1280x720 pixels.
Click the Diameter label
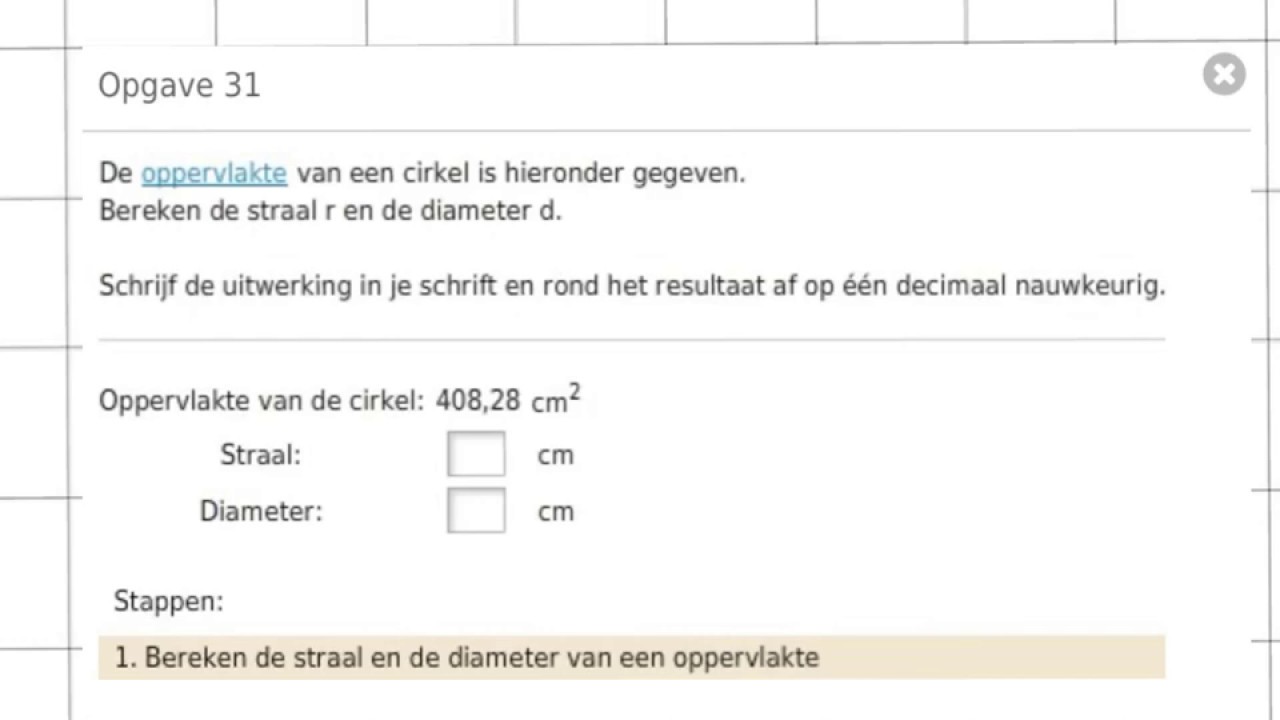tap(261, 511)
